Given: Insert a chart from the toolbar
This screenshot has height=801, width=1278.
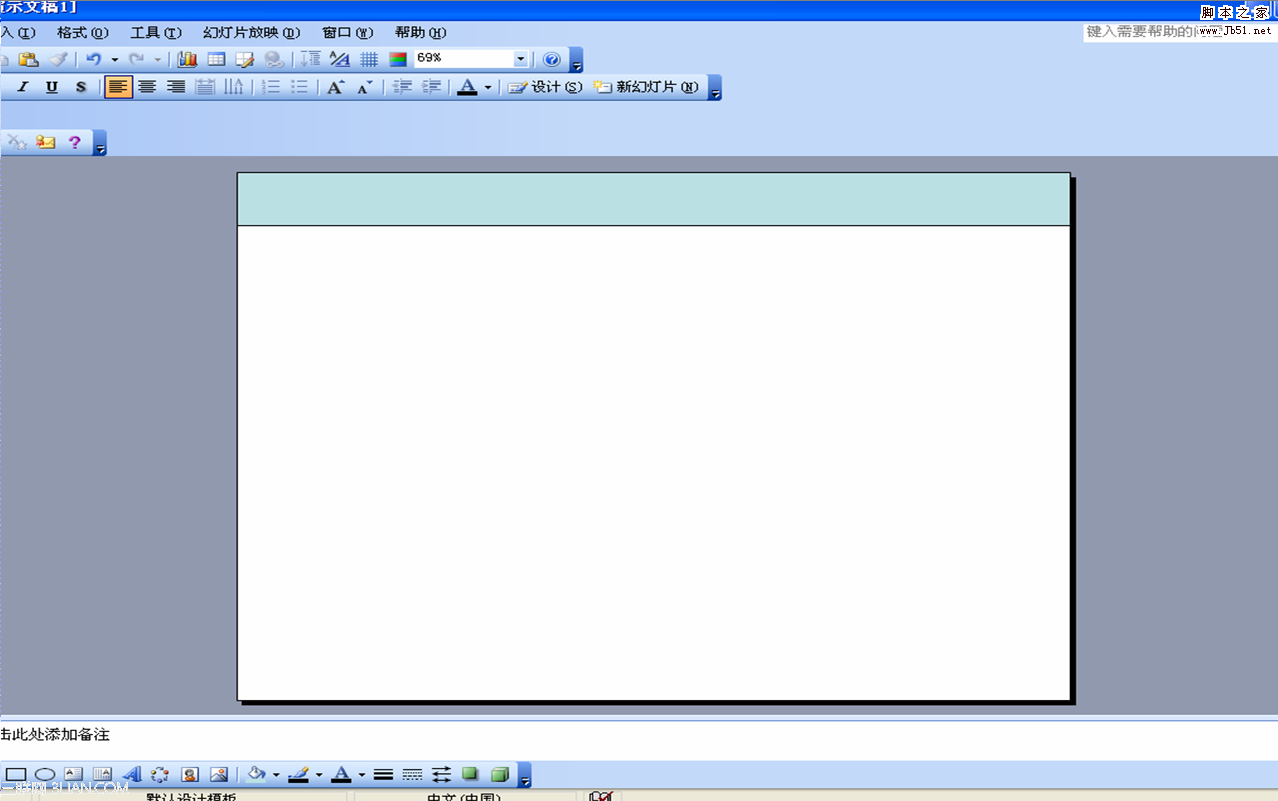Looking at the screenshot, I should (187, 60).
